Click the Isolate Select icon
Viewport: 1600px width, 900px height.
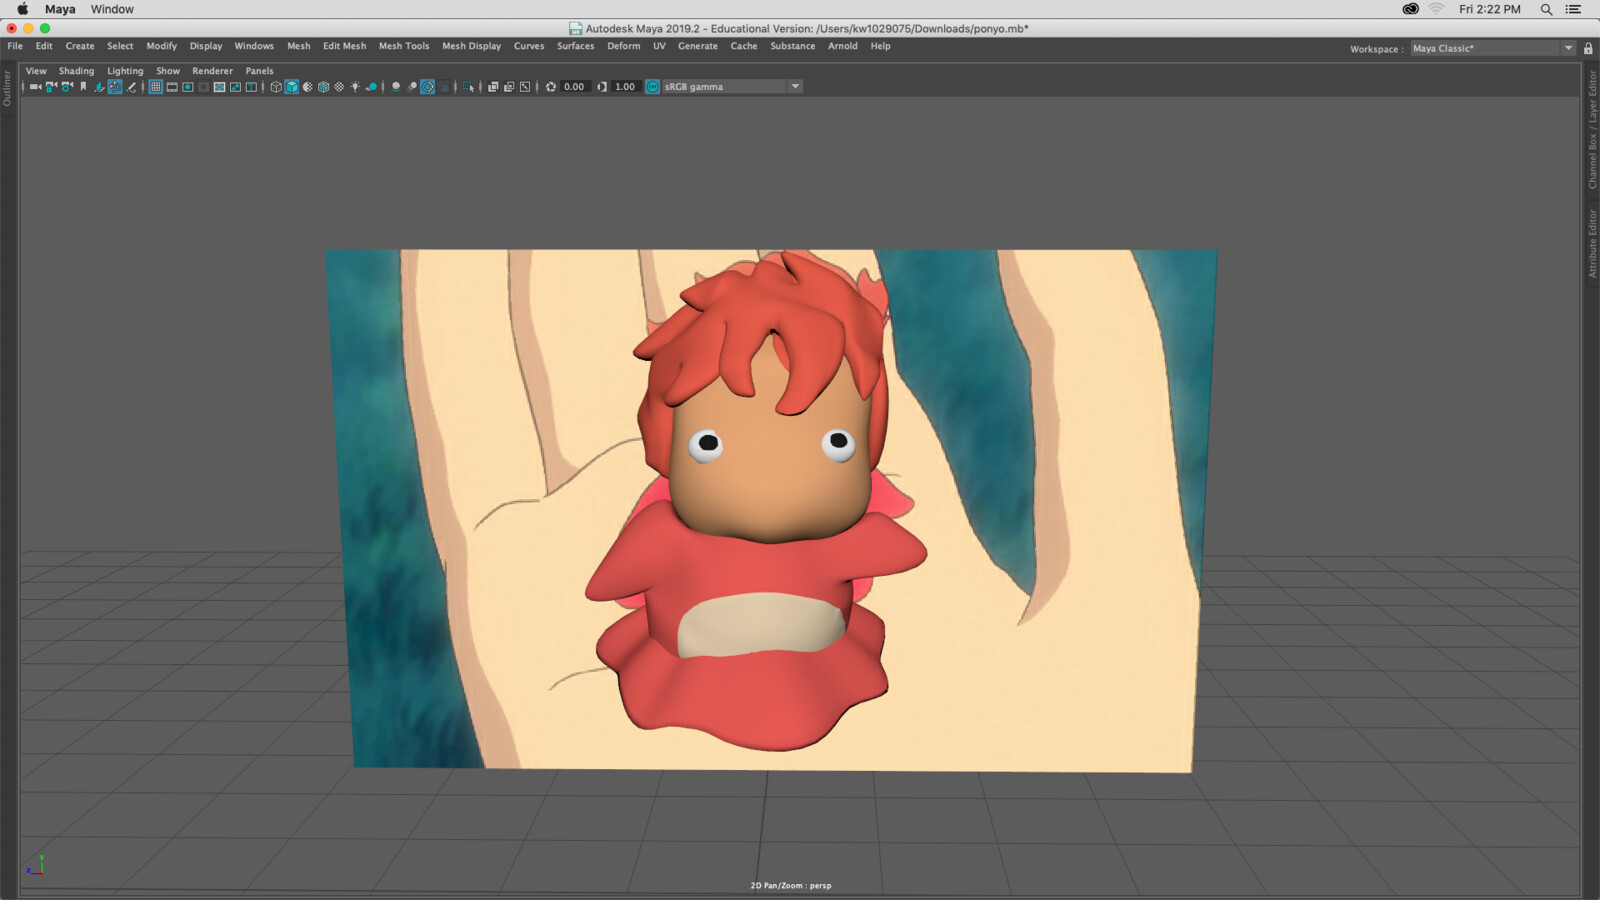click(468, 87)
